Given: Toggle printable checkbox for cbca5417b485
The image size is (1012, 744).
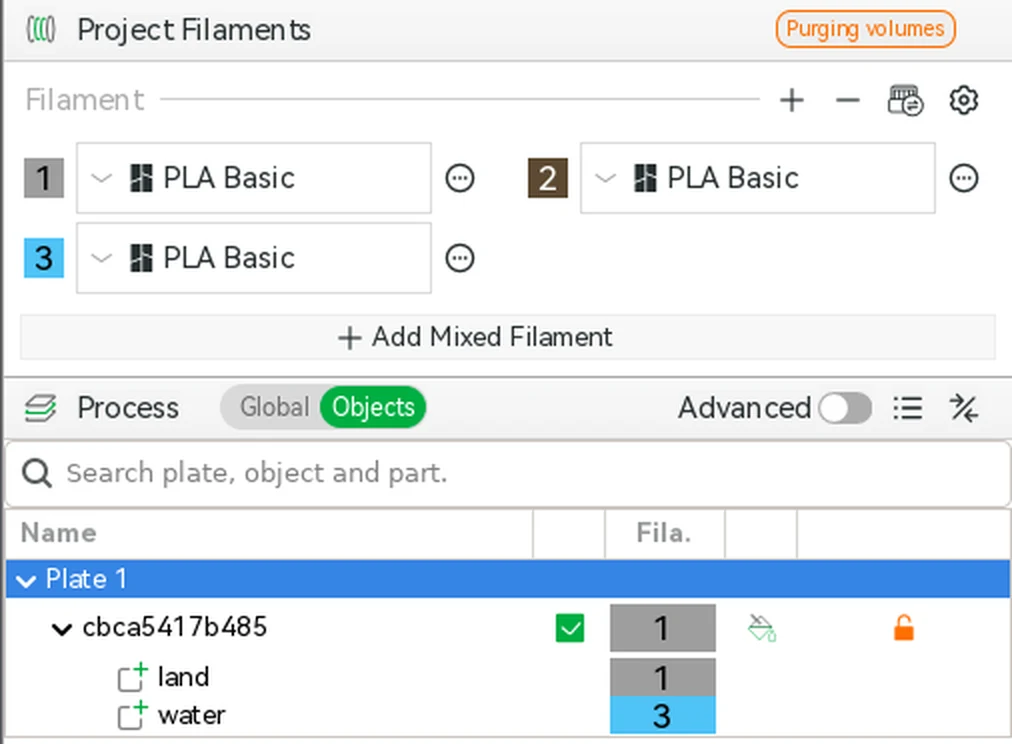Looking at the screenshot, I should point(570,628).
